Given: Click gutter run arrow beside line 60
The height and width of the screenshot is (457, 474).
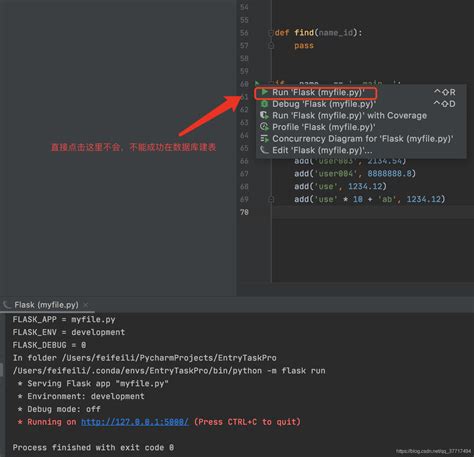Looking at the screenshot, I should click(257, 84).
